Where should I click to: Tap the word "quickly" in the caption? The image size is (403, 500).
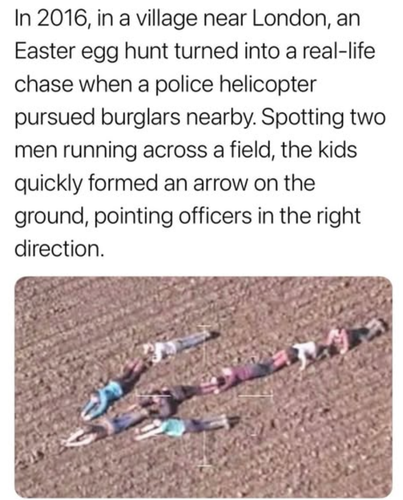(48, 185)
